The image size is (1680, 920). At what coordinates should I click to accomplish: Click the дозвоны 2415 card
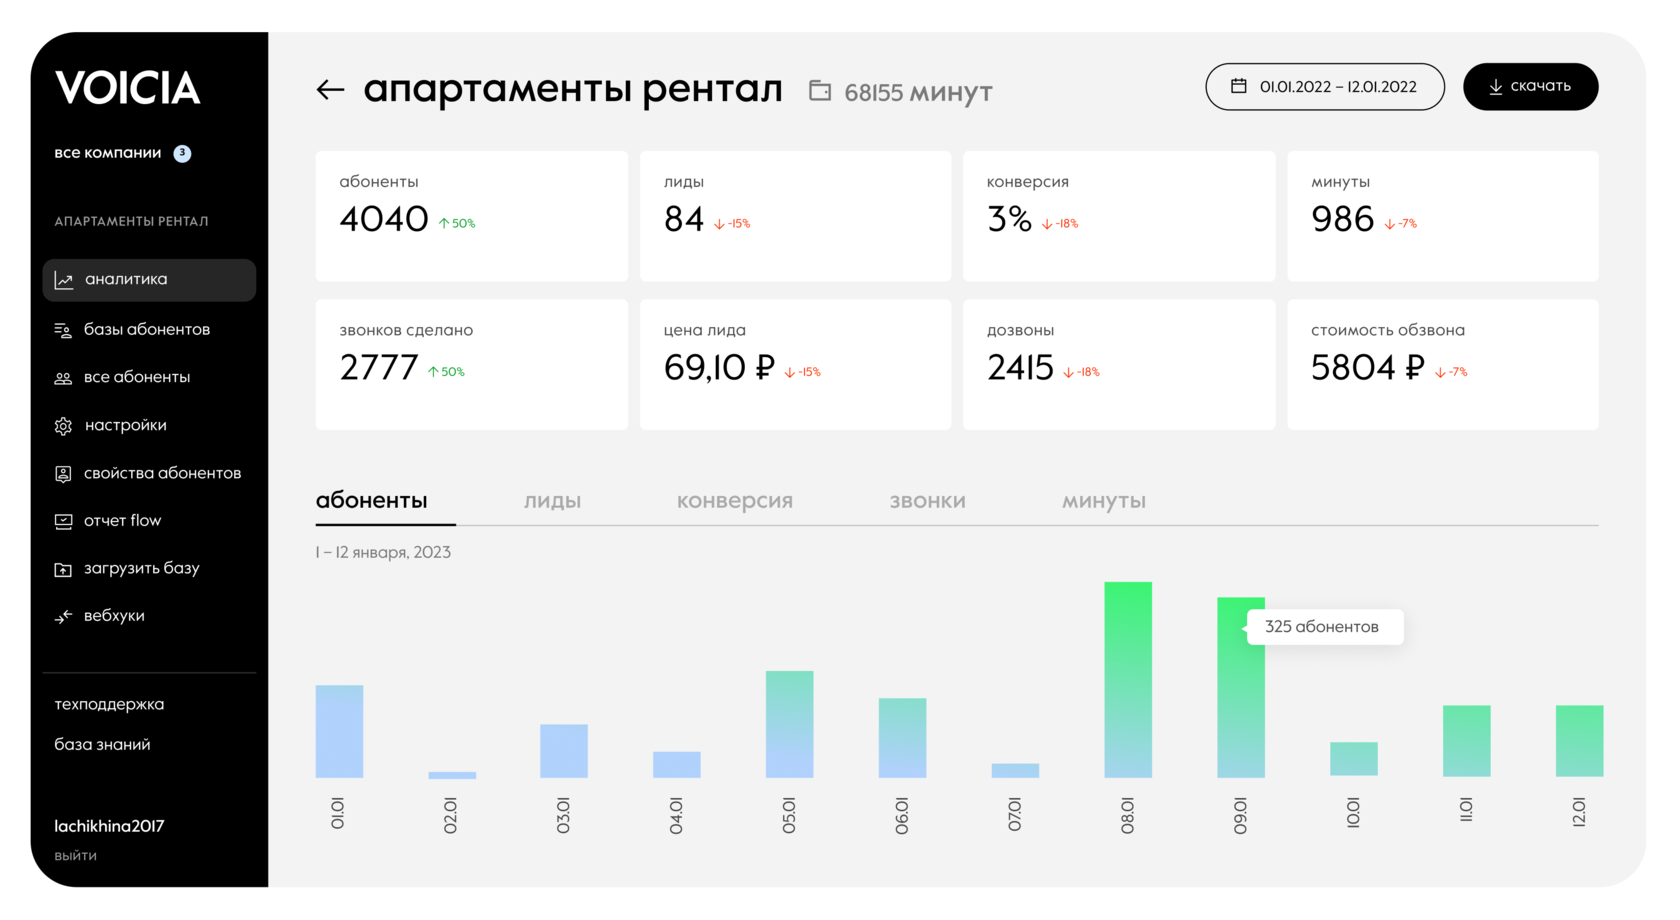(x=1119, y=365)
